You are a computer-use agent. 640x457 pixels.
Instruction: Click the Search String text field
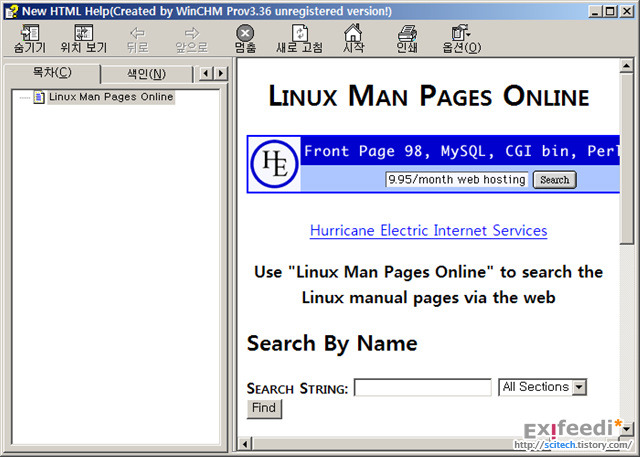point(423,387)
